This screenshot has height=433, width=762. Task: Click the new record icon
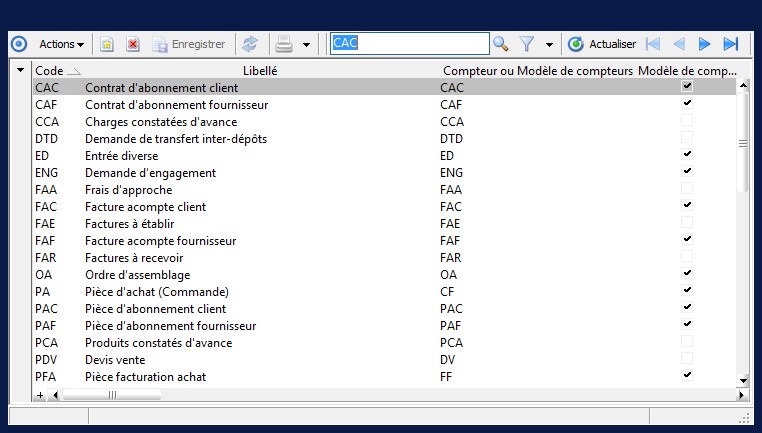(x=107, y=44)
